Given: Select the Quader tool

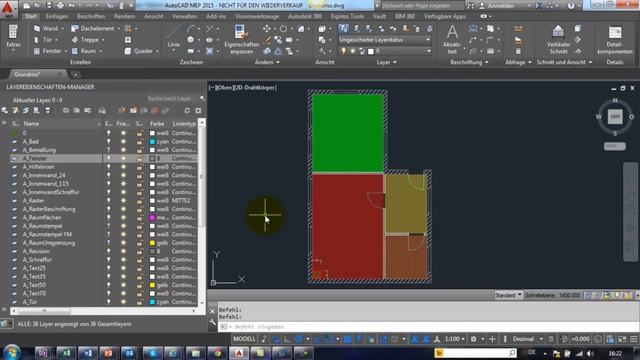Looking at the screenshot, I should [141, 51].
